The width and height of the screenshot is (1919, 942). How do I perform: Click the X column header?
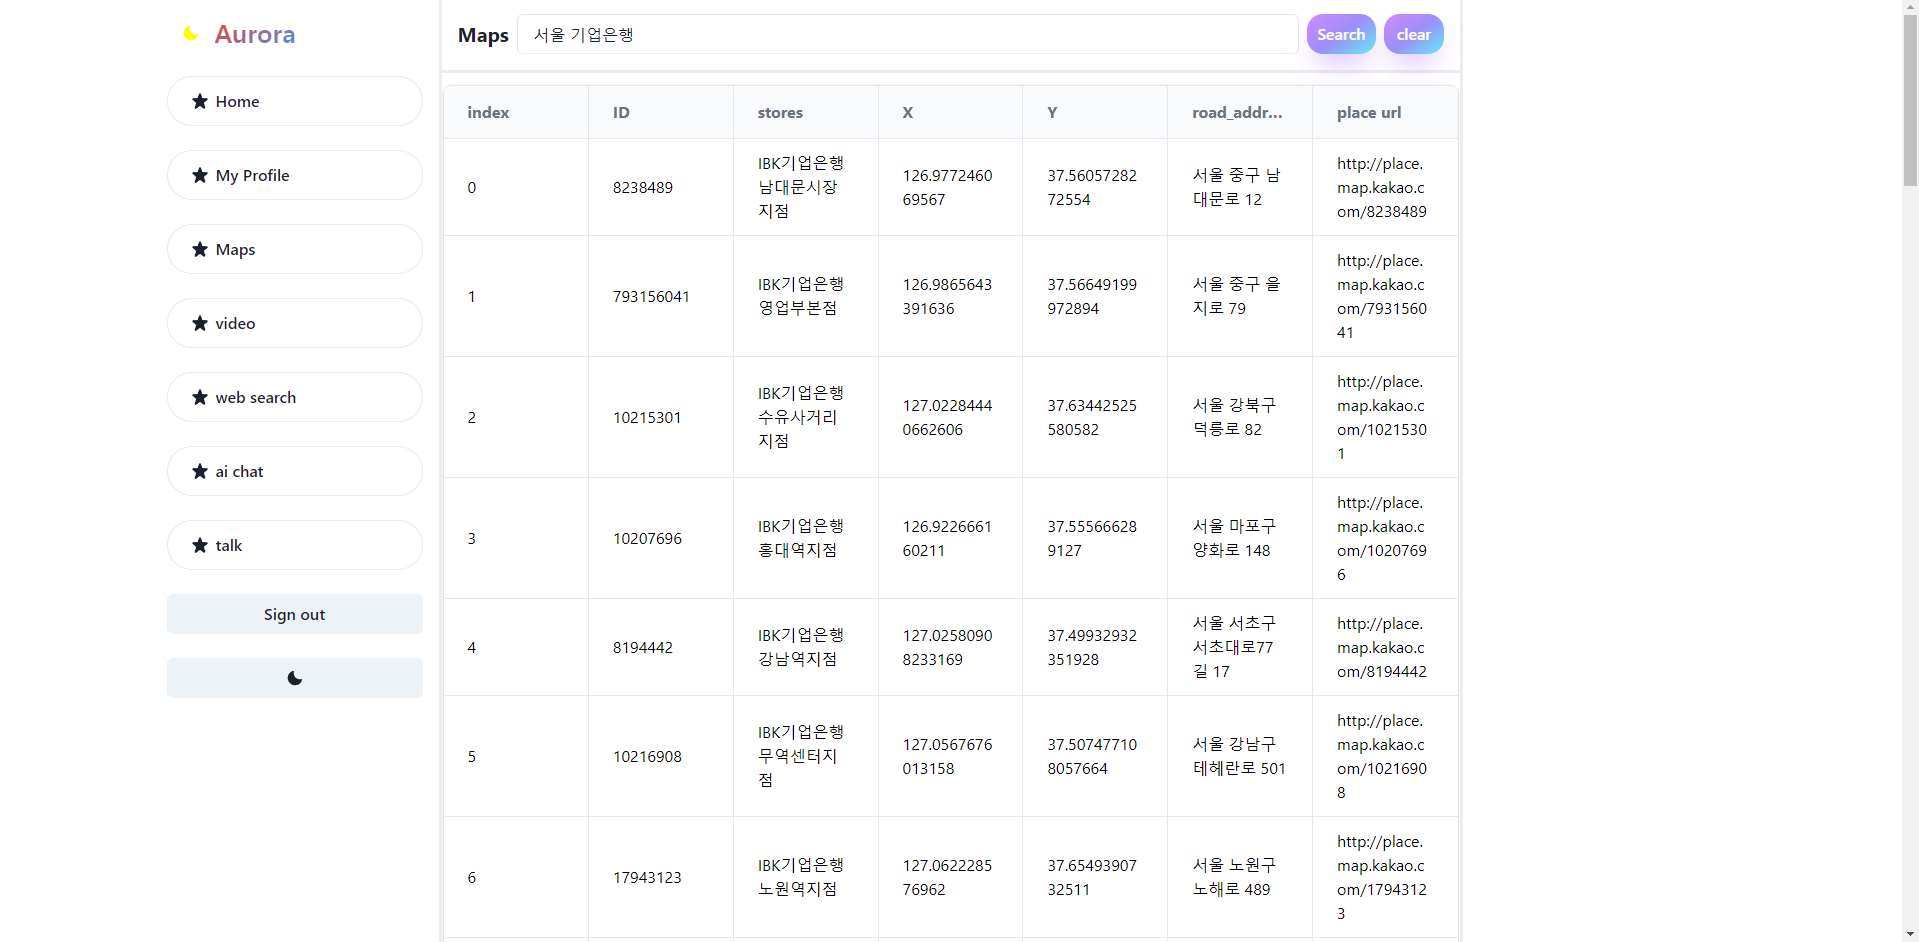(951, 112)
